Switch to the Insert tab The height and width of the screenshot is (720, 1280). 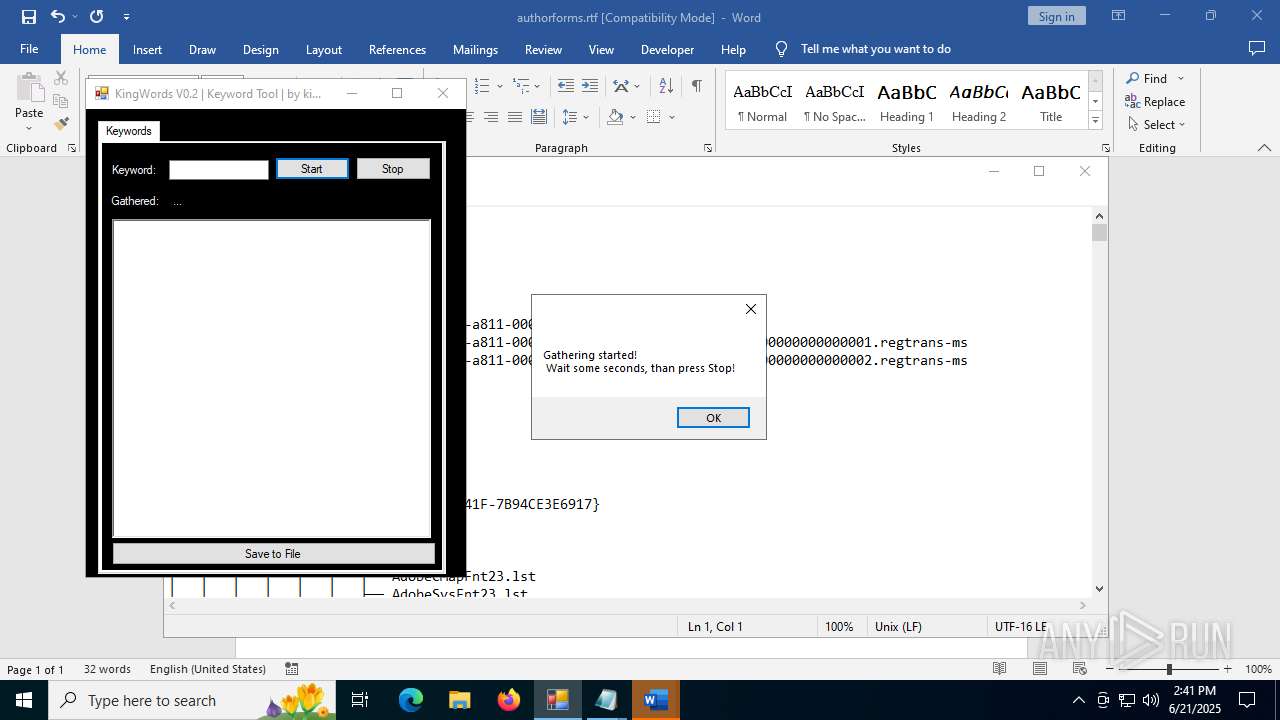tap(147, 49)
